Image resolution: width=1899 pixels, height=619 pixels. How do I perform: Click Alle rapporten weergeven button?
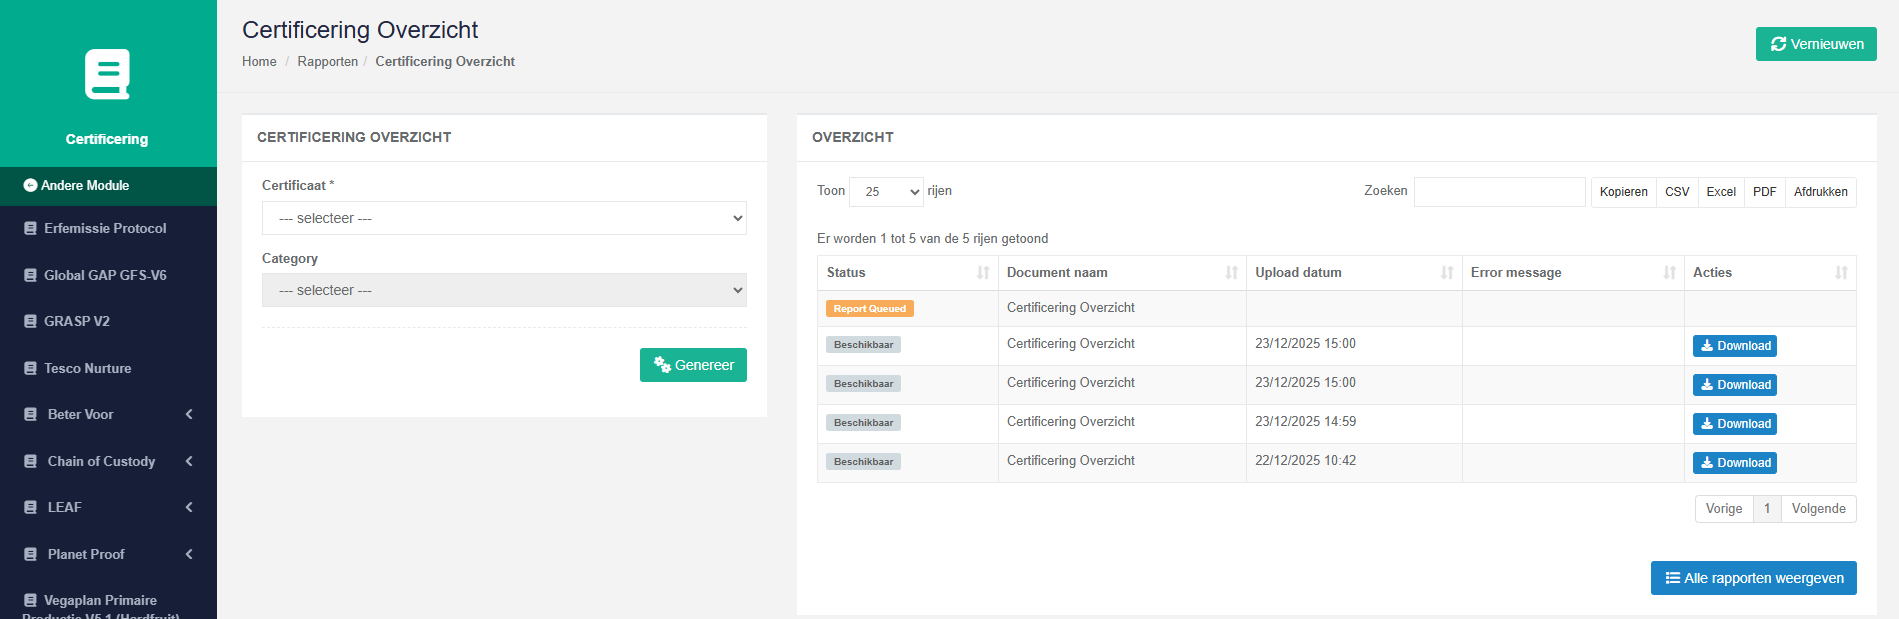1753,578
